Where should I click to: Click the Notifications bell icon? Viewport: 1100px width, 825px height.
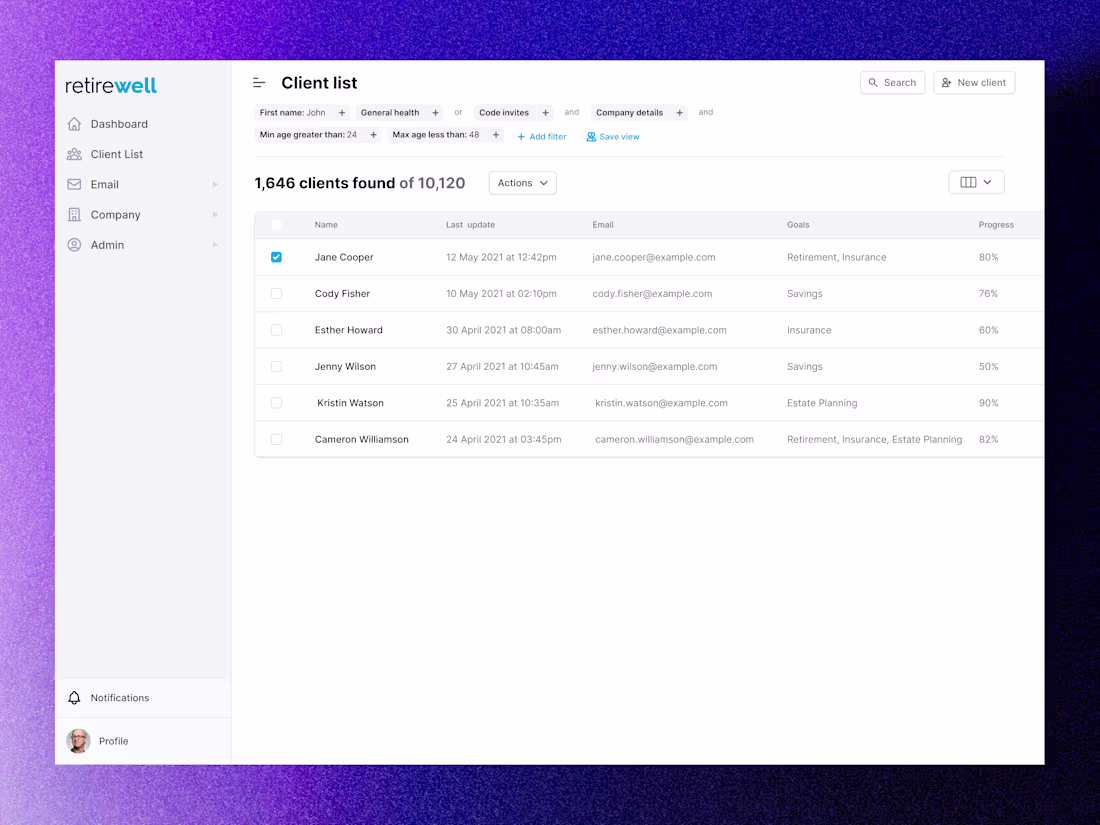point(74,697)
